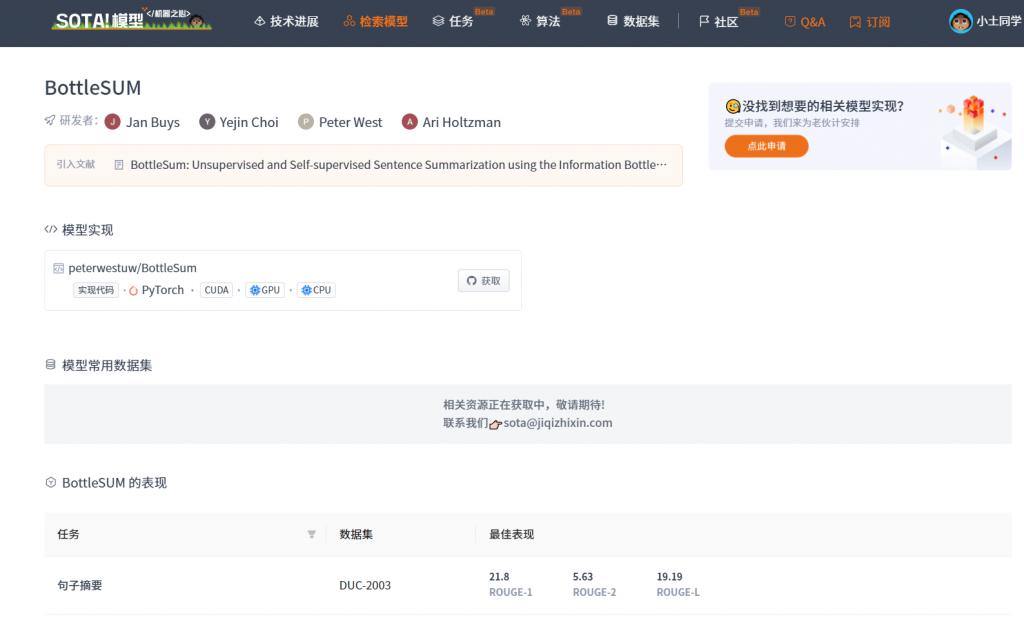Select the GPU tag

[265, 290]
